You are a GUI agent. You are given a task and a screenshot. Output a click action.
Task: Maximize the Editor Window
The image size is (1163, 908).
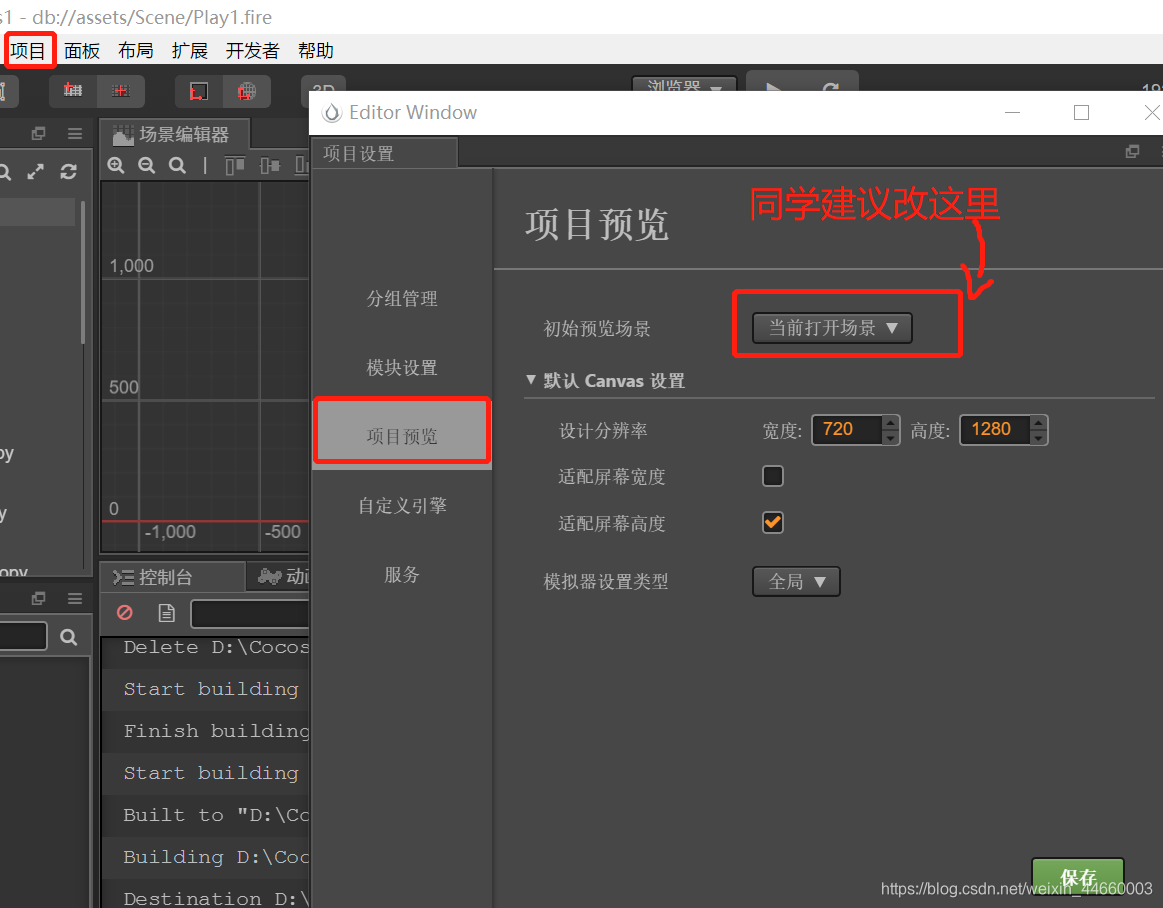click(x=1081, y=113)
